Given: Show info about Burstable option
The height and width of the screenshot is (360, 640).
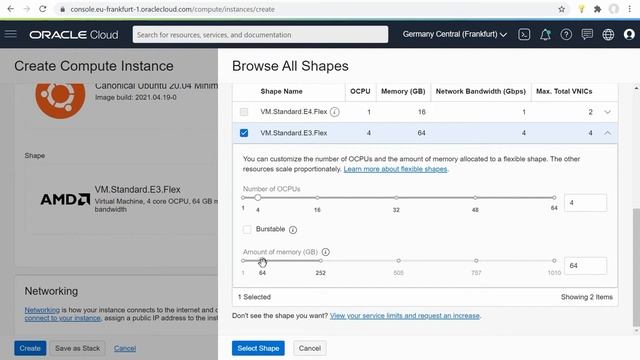Looking at the screenshot, I should pyautogui.click(x=293, y=230).
